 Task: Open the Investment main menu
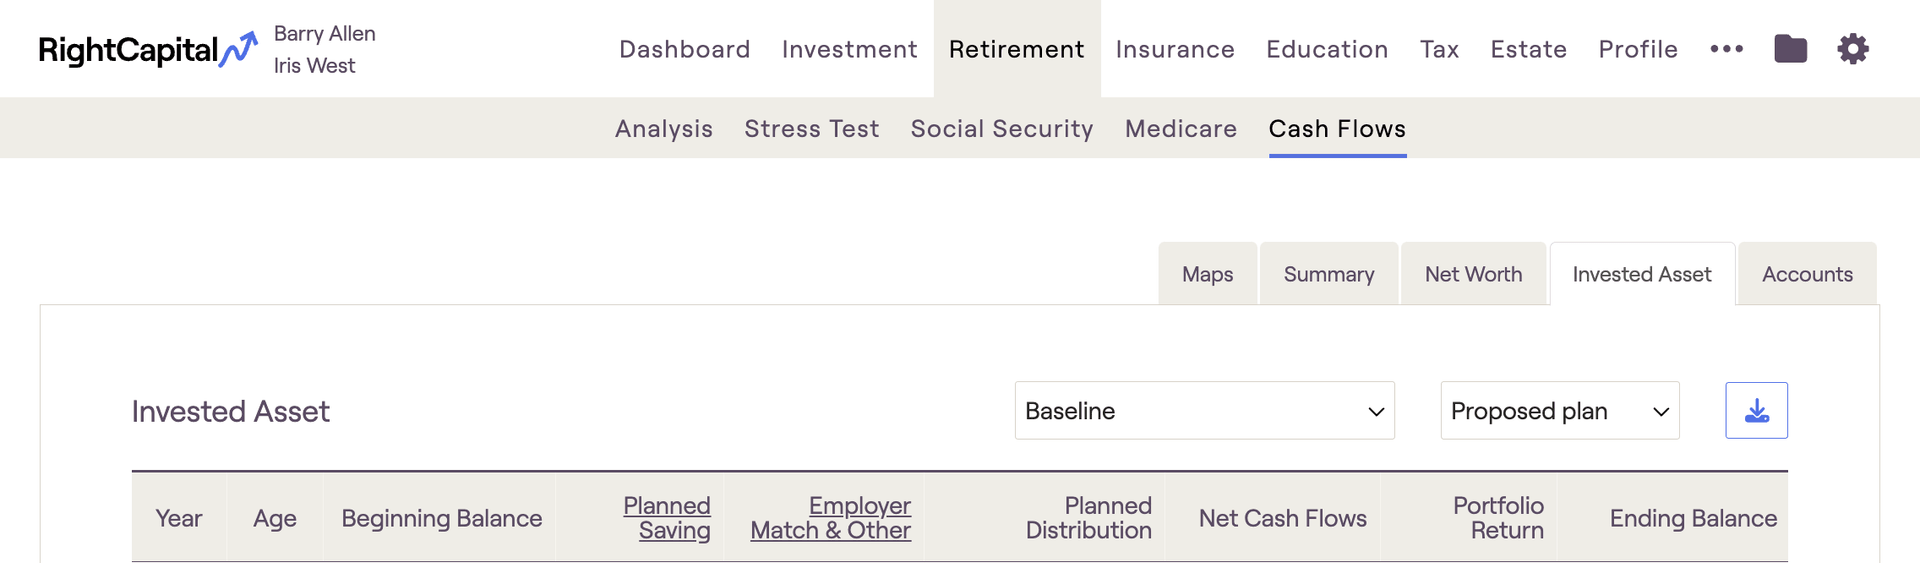[849, 49]
